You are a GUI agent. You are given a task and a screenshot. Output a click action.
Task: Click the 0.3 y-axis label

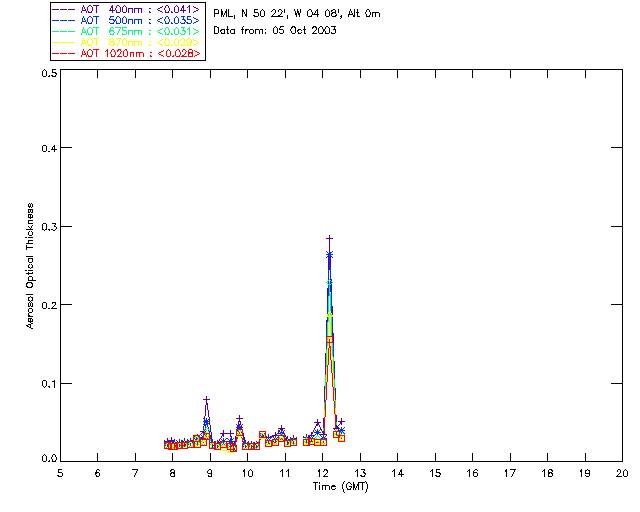tap(49, 227)
